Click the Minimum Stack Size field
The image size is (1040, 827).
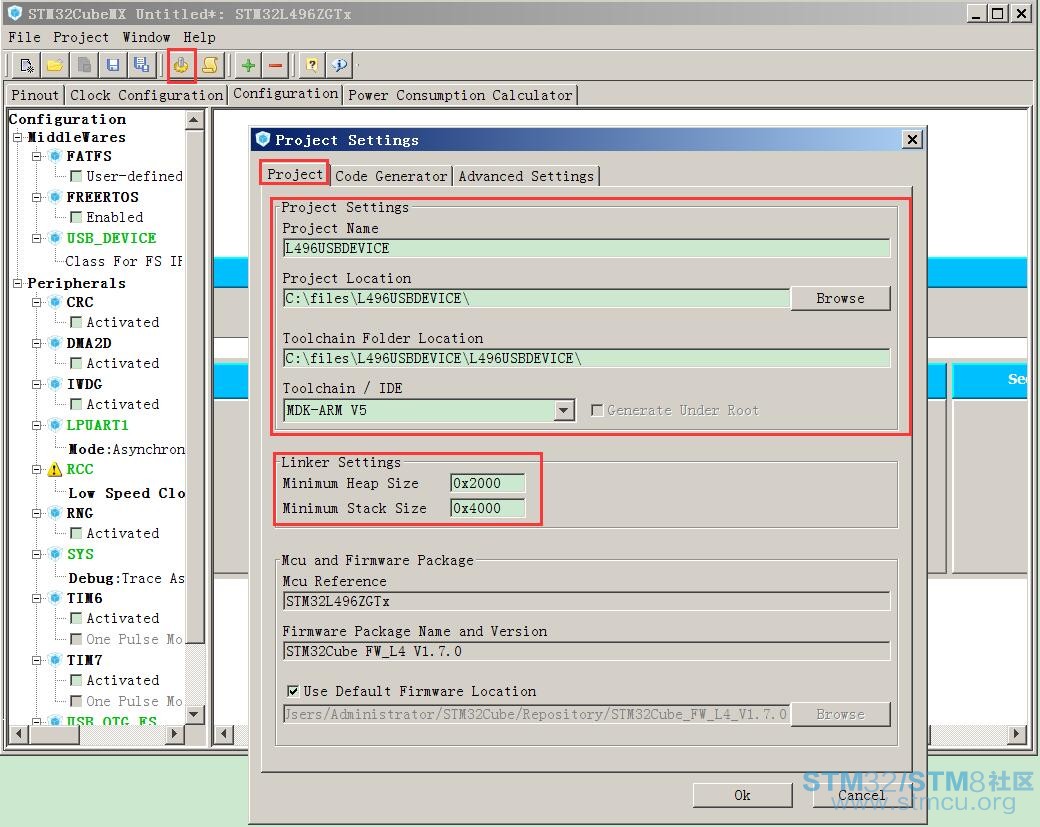[488, 509]
